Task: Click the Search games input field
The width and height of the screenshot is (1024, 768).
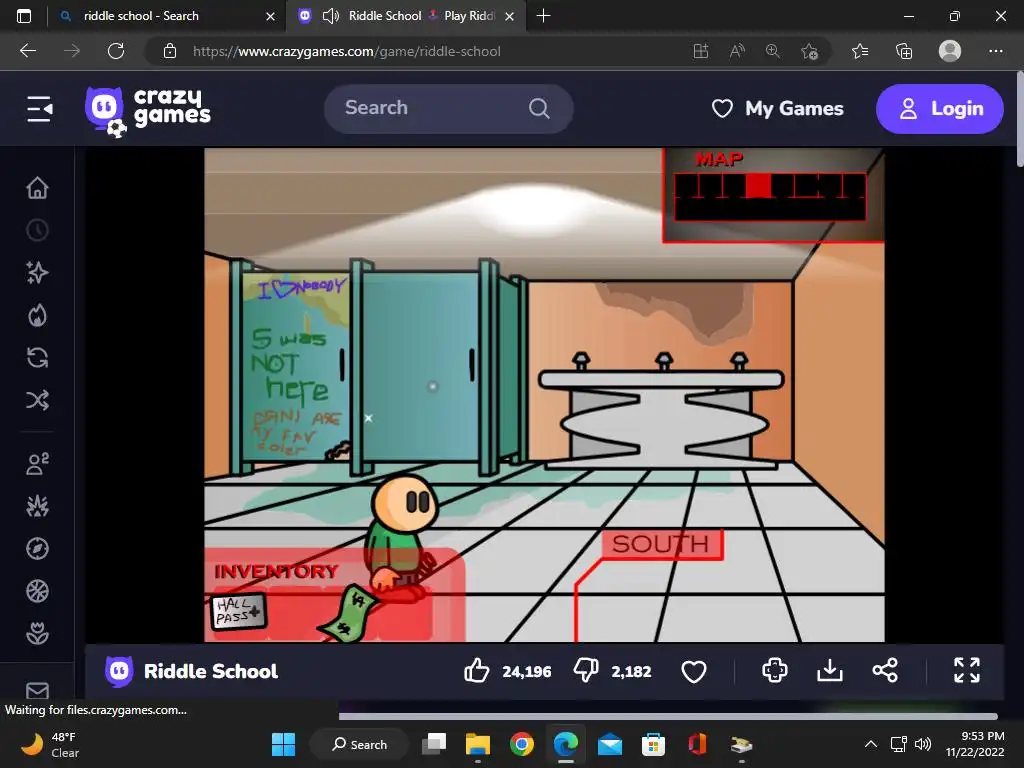Action: pyautogui.click(x=449, y=108)
